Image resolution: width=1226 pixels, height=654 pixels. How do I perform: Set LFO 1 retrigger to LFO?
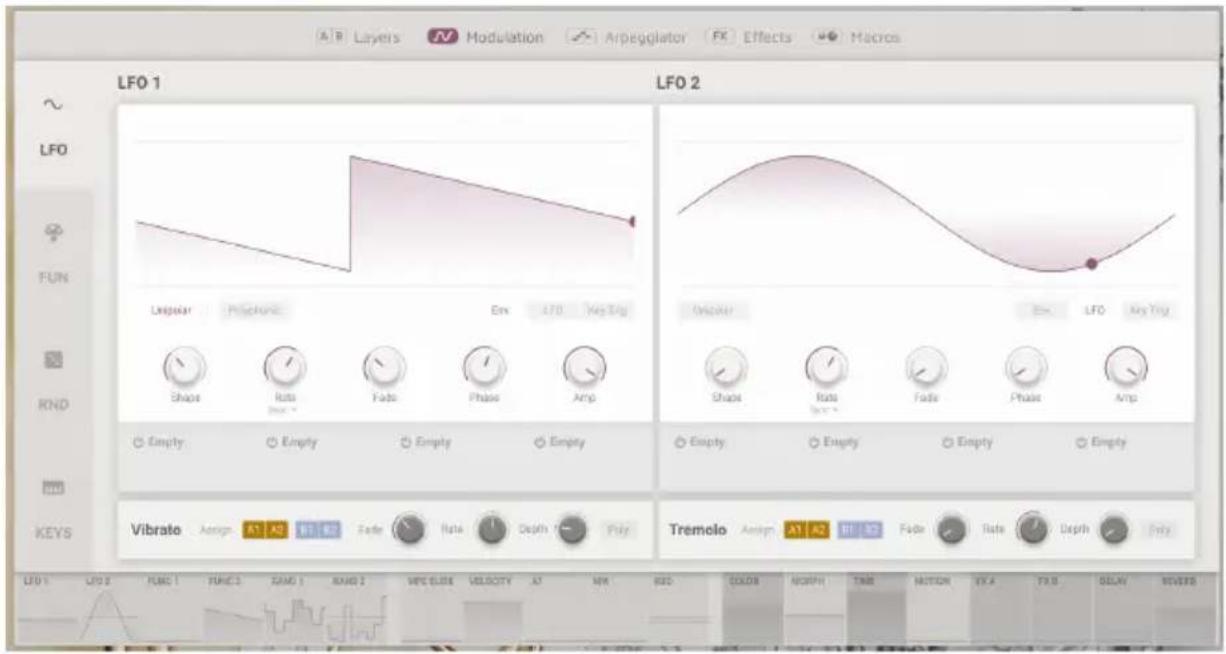pos(552,311)
